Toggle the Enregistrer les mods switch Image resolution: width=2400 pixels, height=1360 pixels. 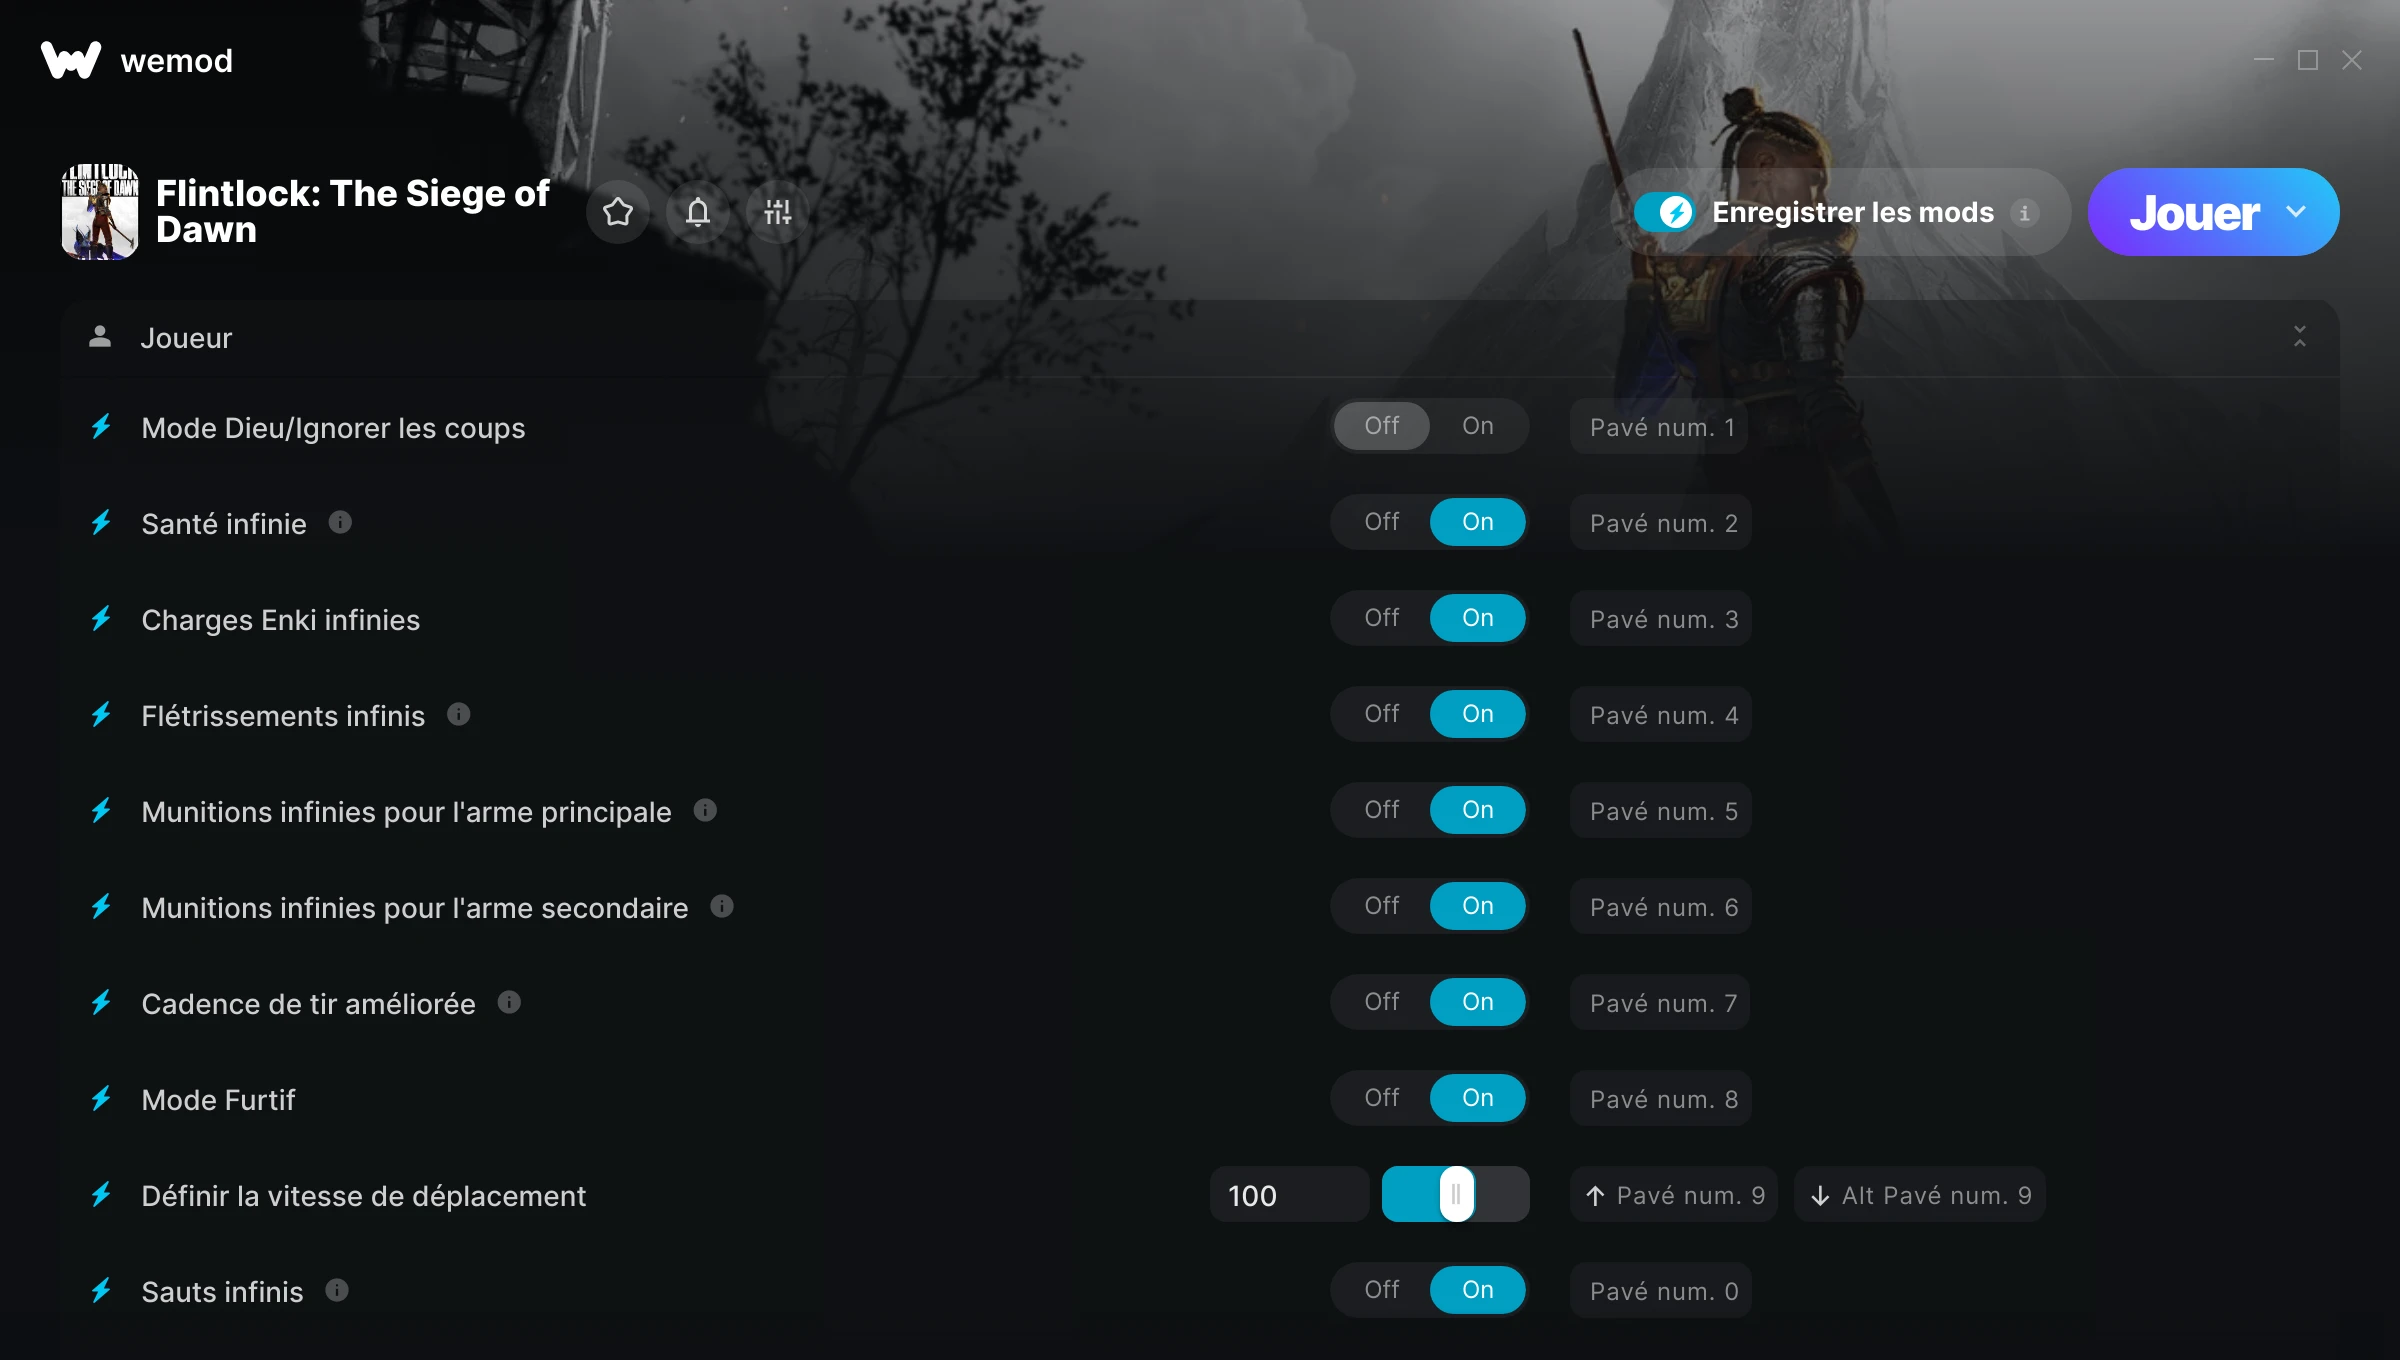(1664, 212)
